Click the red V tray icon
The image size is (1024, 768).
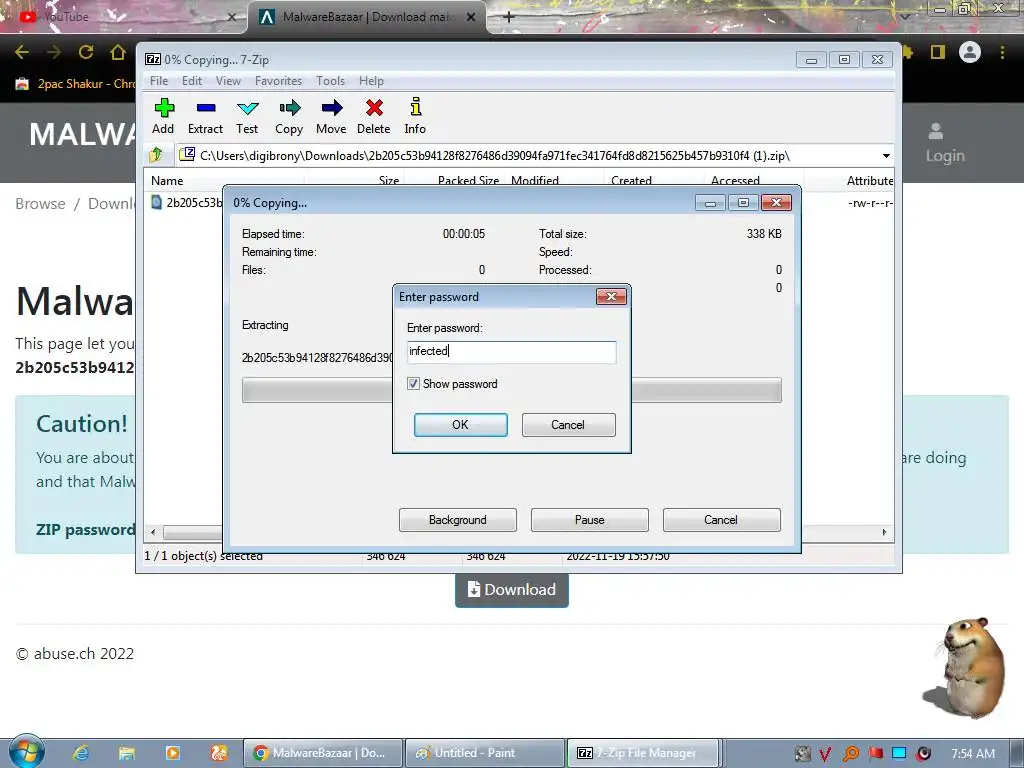(825, 754)
